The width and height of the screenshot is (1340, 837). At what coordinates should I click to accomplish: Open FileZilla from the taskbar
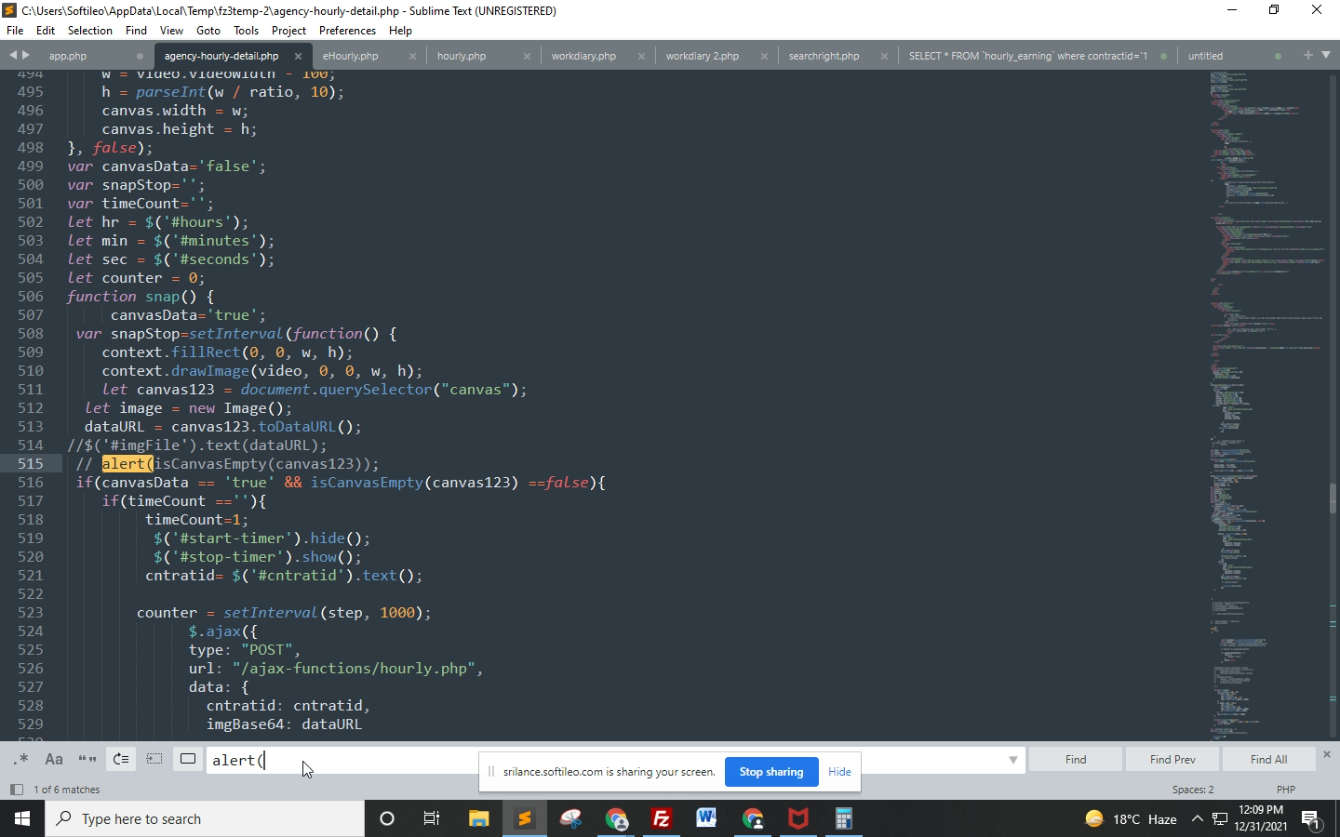point(661,818)
